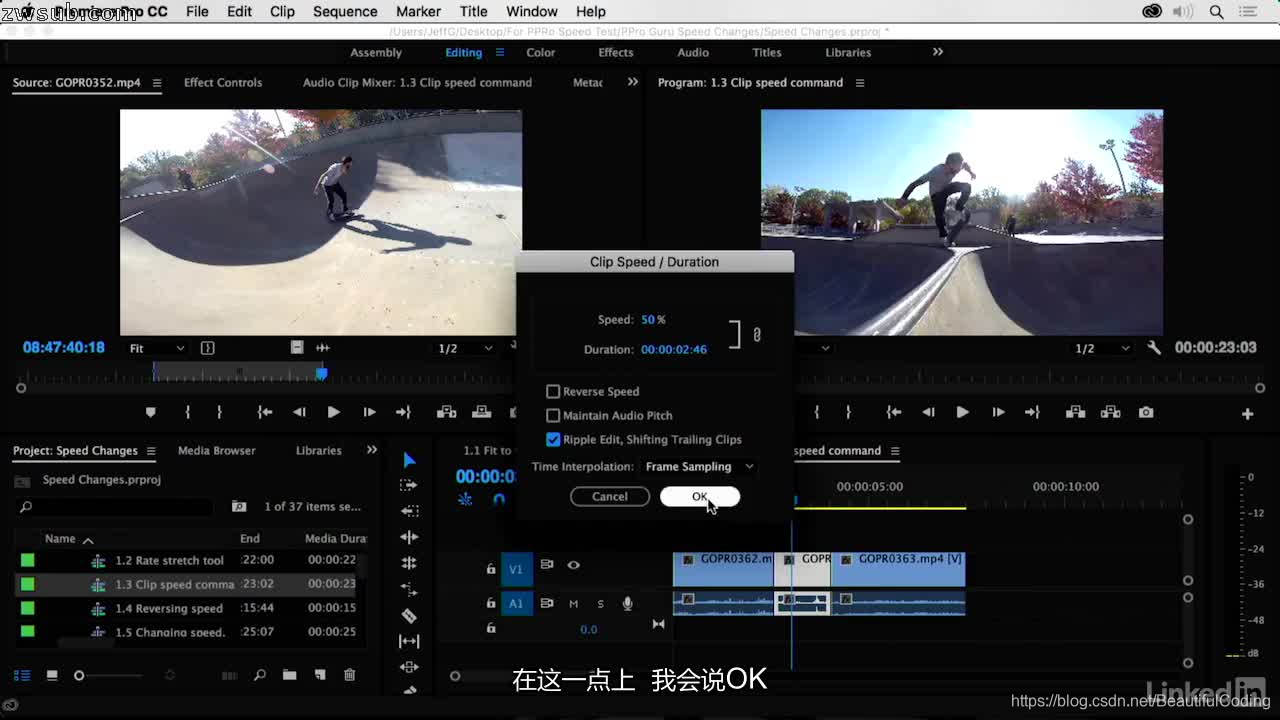Mark Out in Source monitor

[x=219, y=412]
